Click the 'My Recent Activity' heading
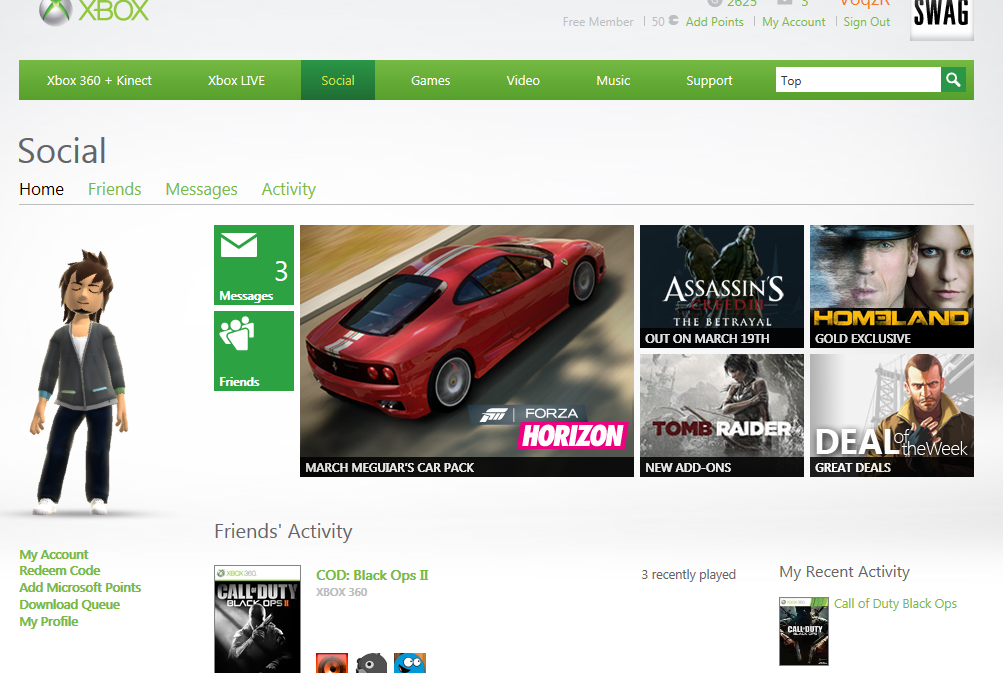1003x673 pixels. click(x=844, y=572)
